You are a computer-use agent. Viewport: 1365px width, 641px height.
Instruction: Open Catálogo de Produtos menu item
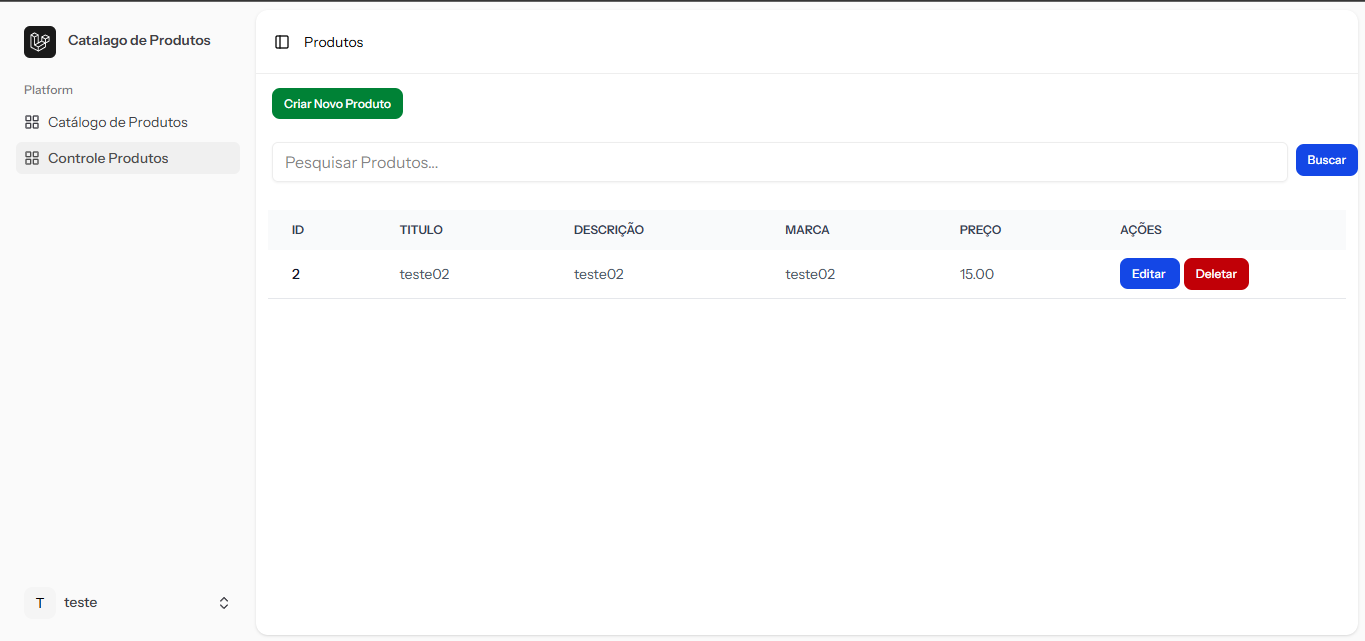[x=118, y=122]
